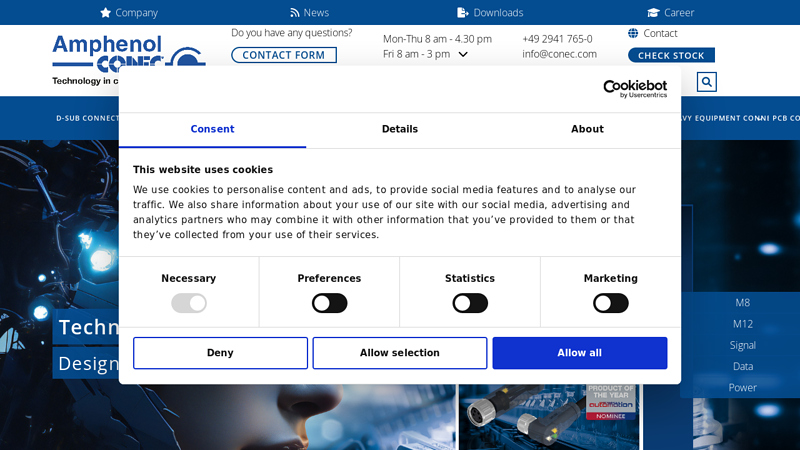Switch to the Consent tab
The image size is (800, 450).
click(x=212, y=130)
